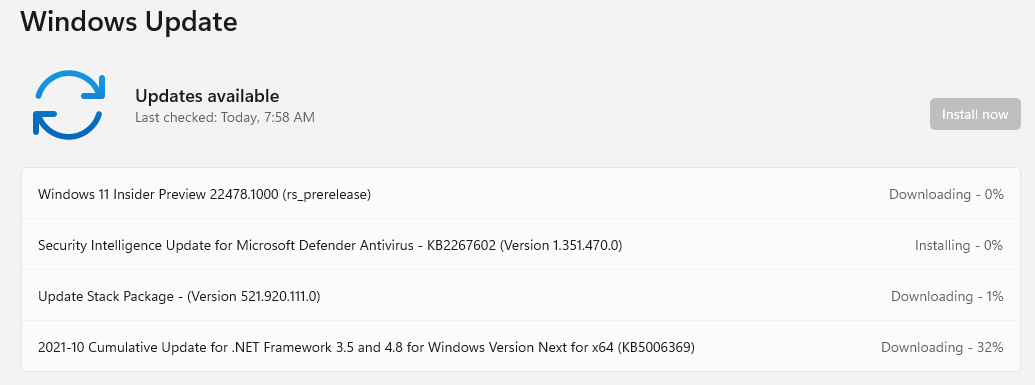
Task: Click the Version 521.920.111.0 label
Action: [254, 297]
